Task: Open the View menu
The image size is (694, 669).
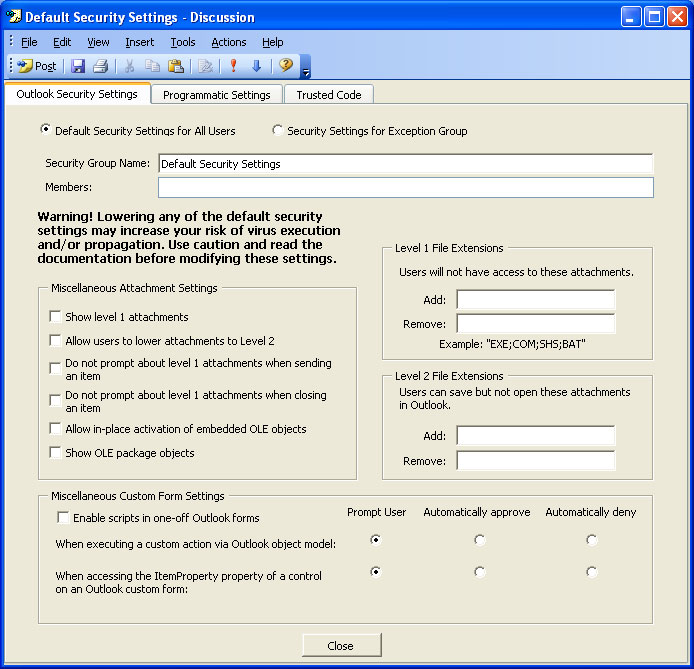Action: point(98,42)
